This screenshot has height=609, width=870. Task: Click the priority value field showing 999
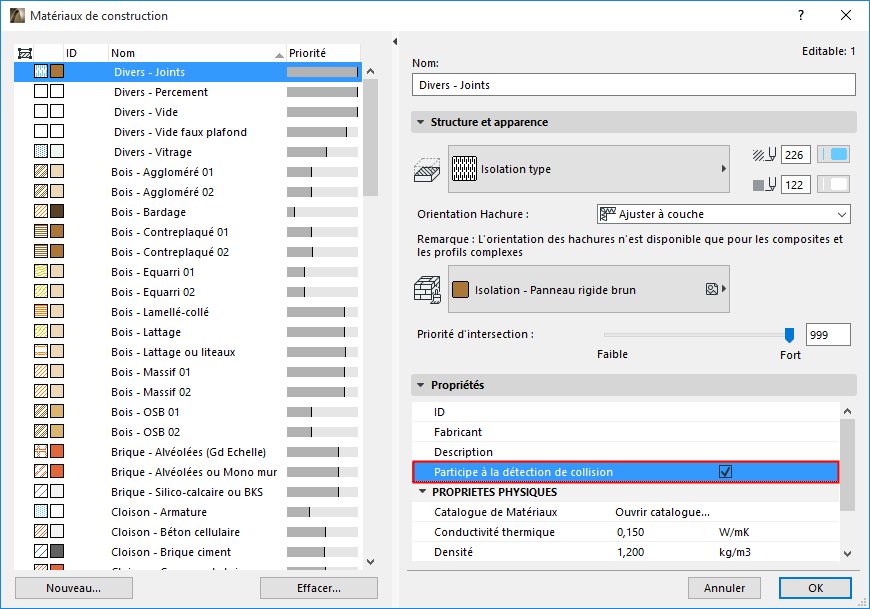point(828,334)
